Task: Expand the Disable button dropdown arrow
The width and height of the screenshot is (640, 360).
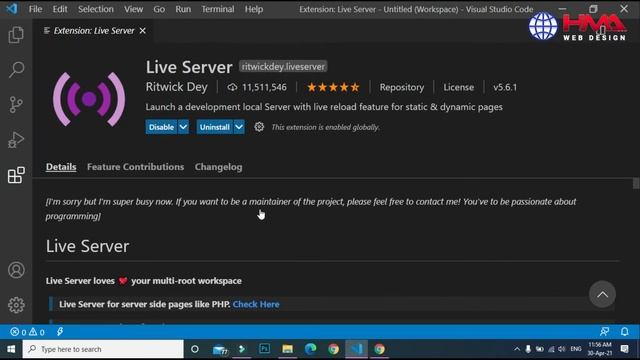Action: (183, 127)
